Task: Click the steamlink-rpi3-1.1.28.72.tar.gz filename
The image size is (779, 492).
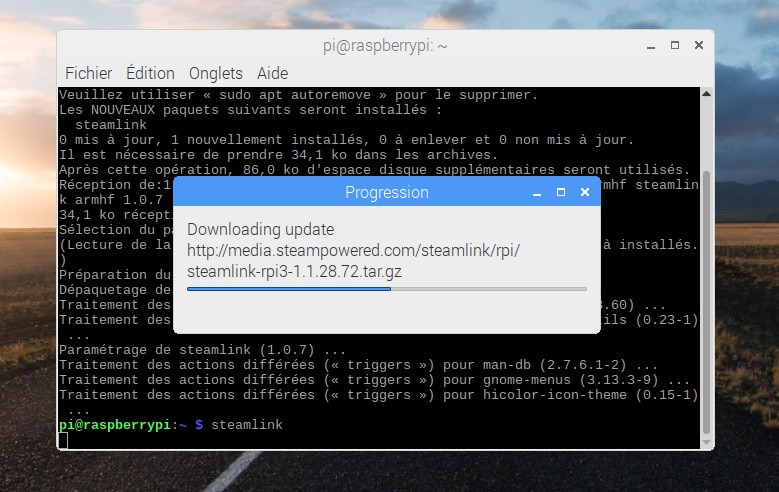Action: pyautogui.click(x=294, y=272)
